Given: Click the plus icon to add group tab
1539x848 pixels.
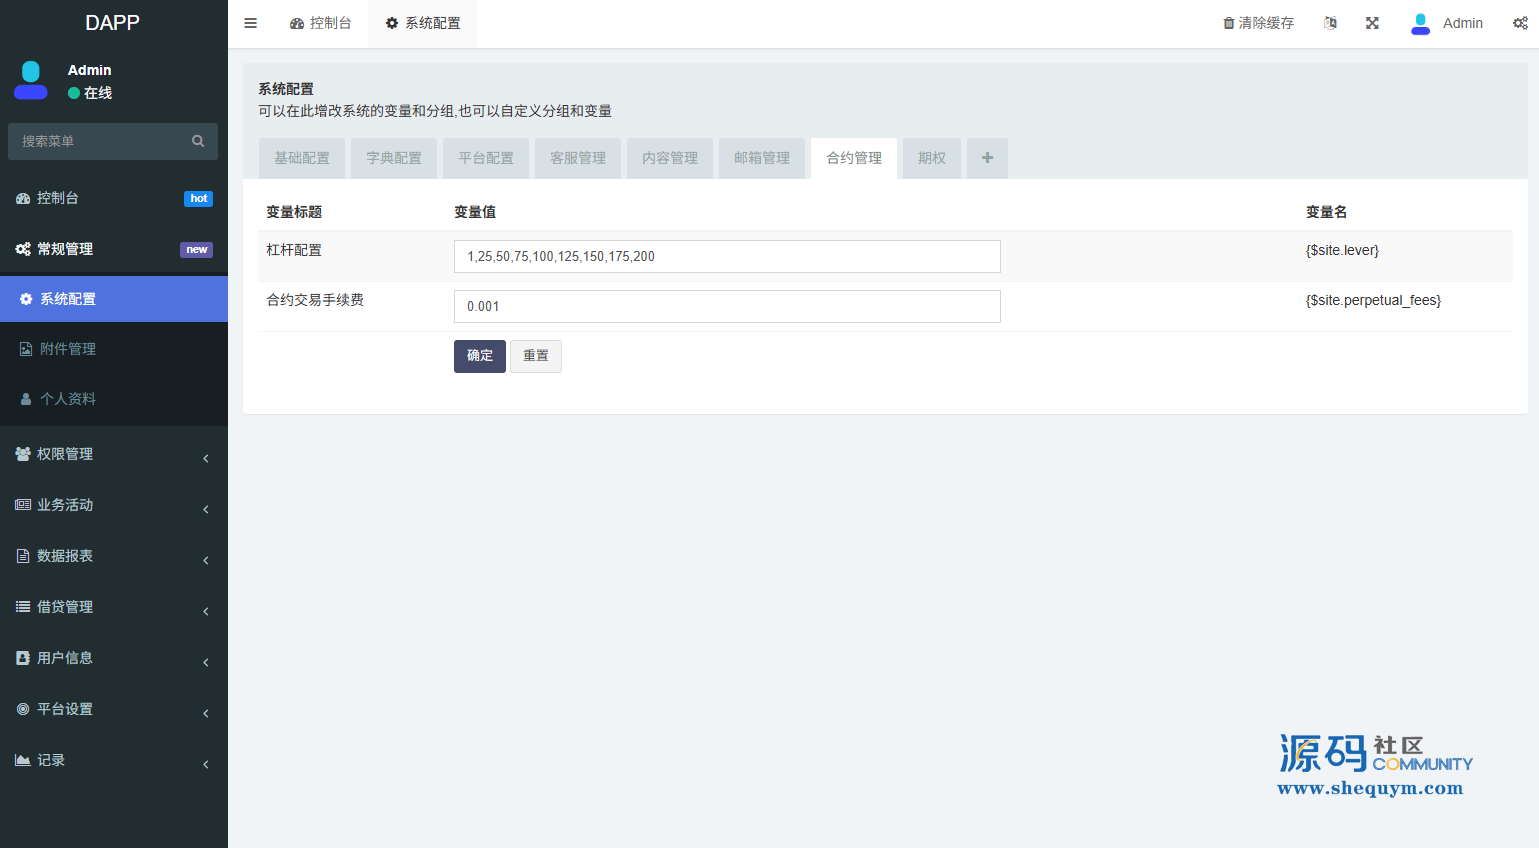Looking at the screenshot, I should click(x=987, y=158).
